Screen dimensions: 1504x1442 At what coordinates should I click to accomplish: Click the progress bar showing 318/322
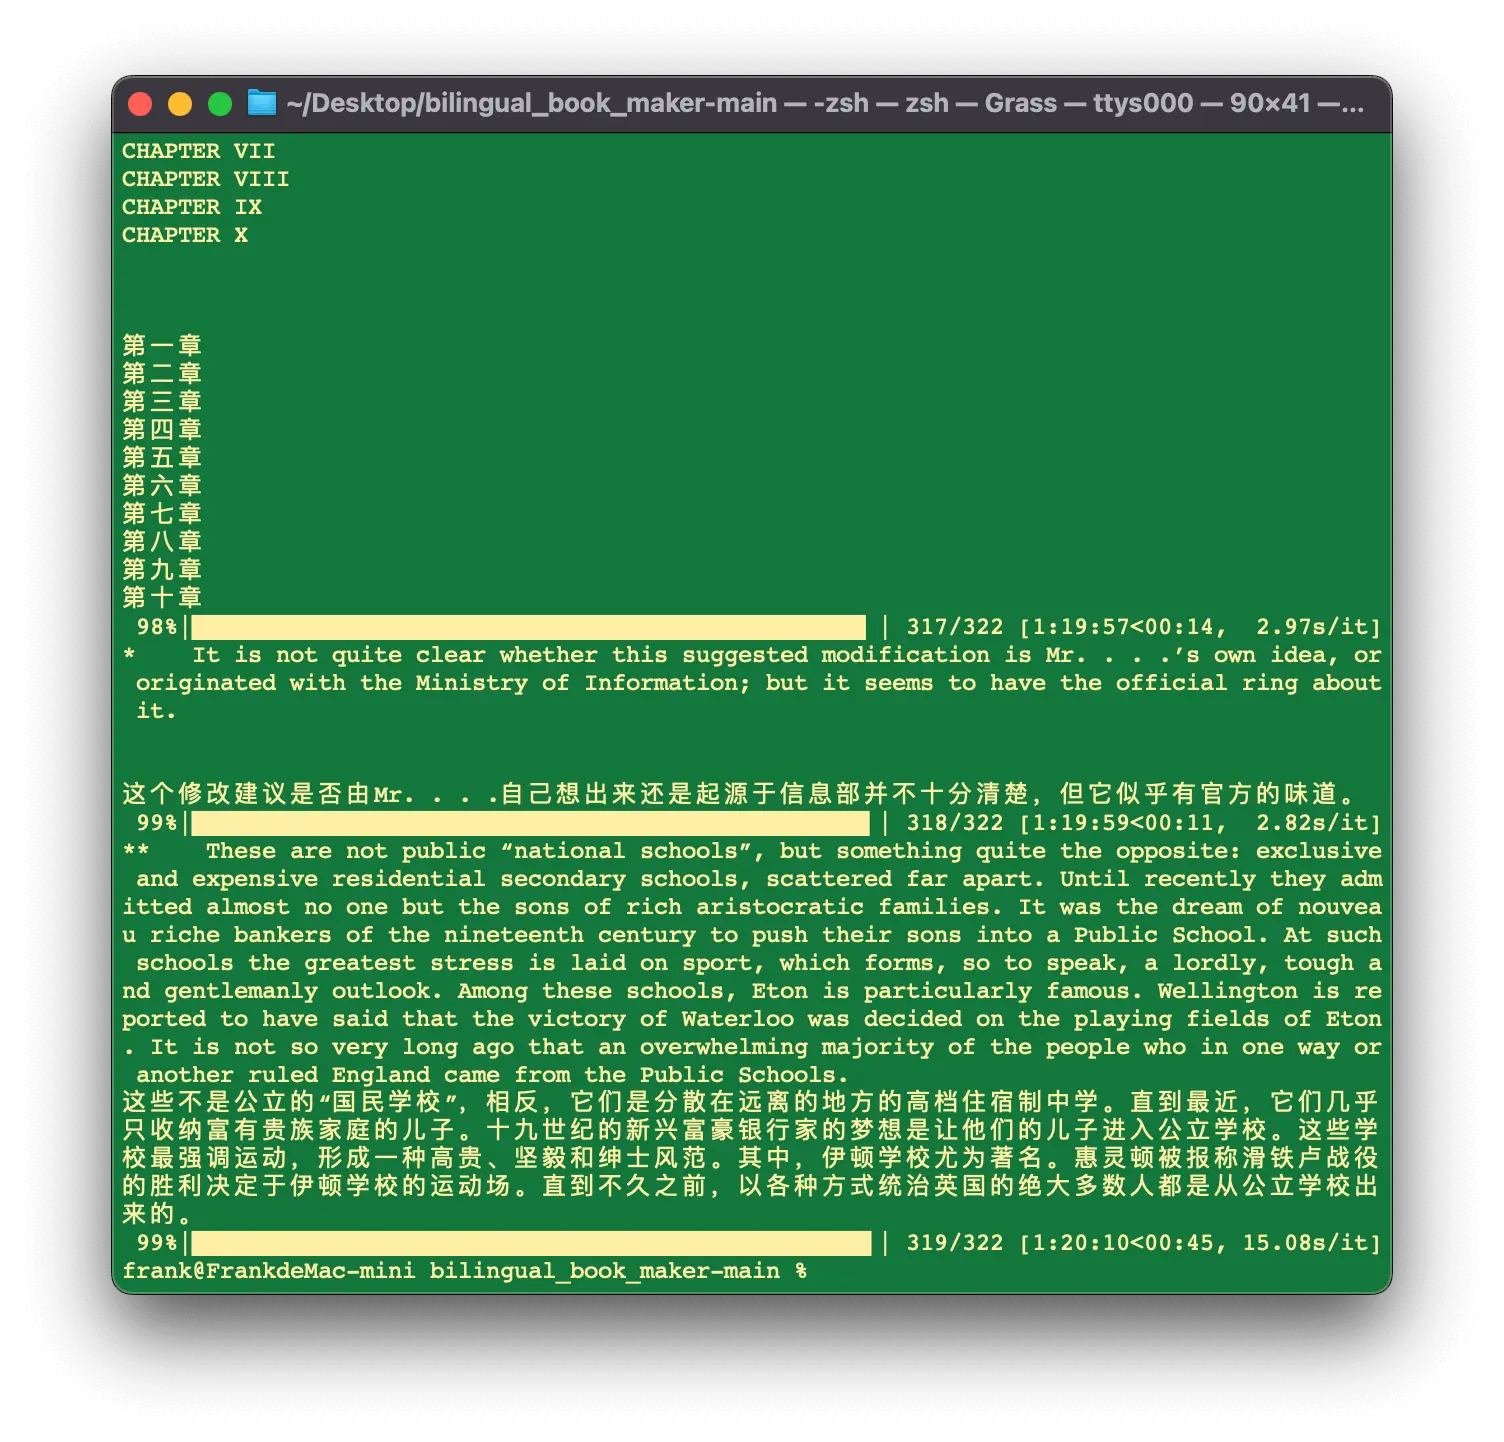pyautogui.click(x=530, y=823)
